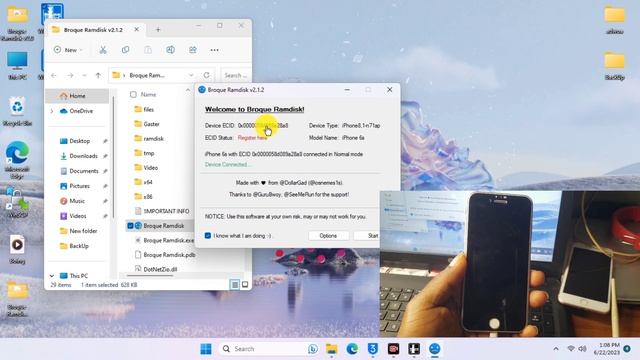
Task: Refresh the Explorer folder view
Action: (207, 75)
